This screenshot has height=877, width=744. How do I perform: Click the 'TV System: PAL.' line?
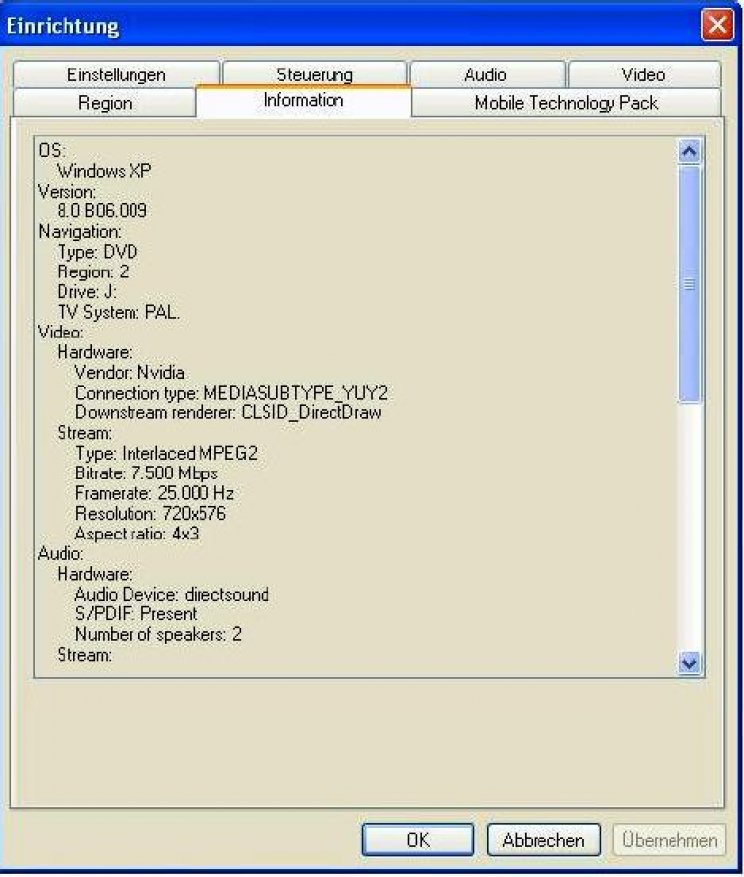point(119,312)
